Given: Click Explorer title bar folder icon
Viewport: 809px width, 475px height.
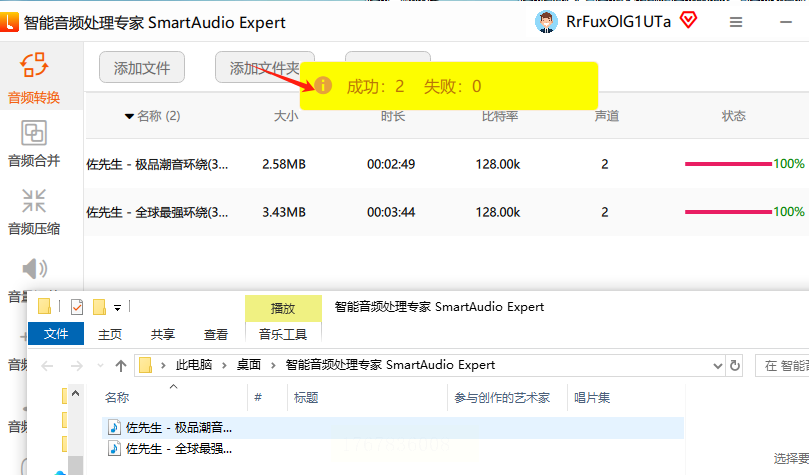Looking at the screenshot, I should pos(44,306).
